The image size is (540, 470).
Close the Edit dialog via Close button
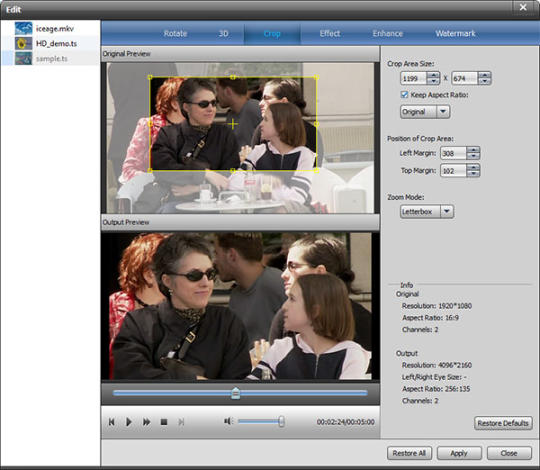click(x=509, y=453)
